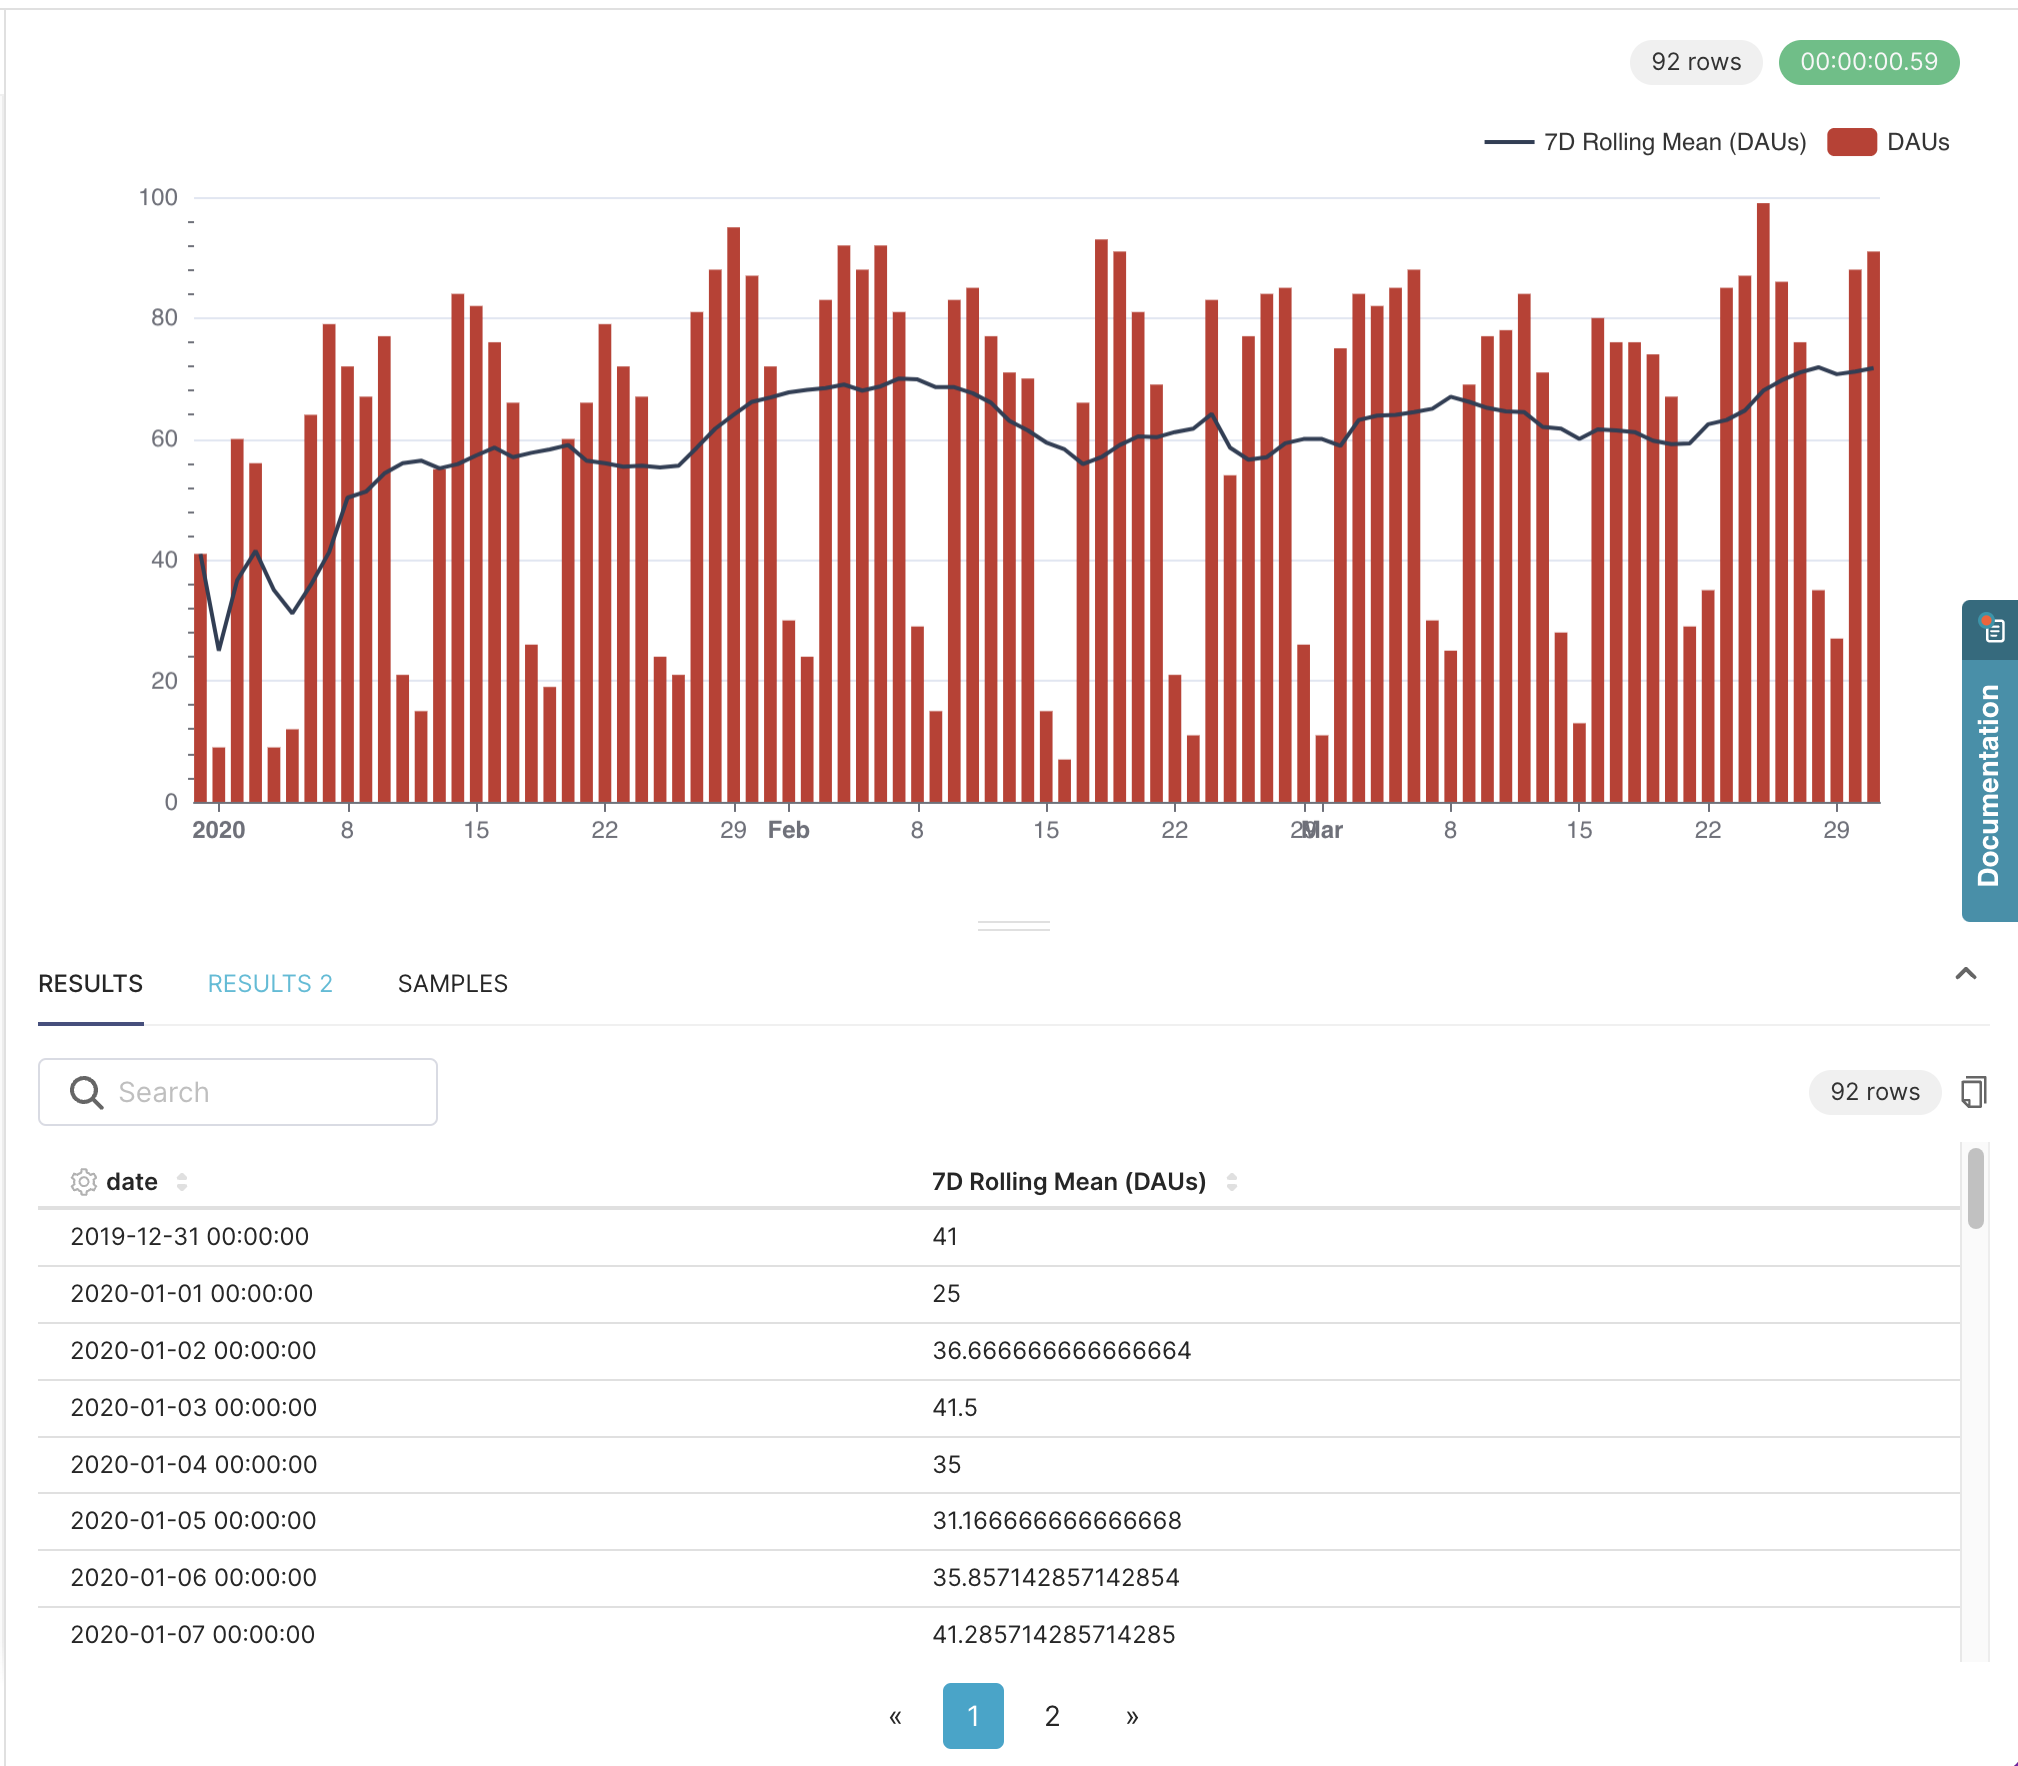Open the SAMPLES tab

pyautogui.click(x=452, y=984)
